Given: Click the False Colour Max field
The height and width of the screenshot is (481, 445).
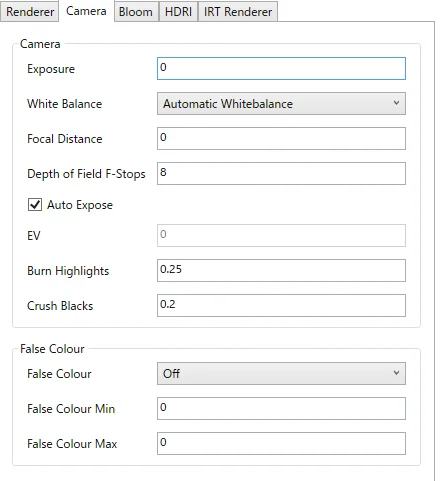Looking at the screenshot, I should click(281, 443).
